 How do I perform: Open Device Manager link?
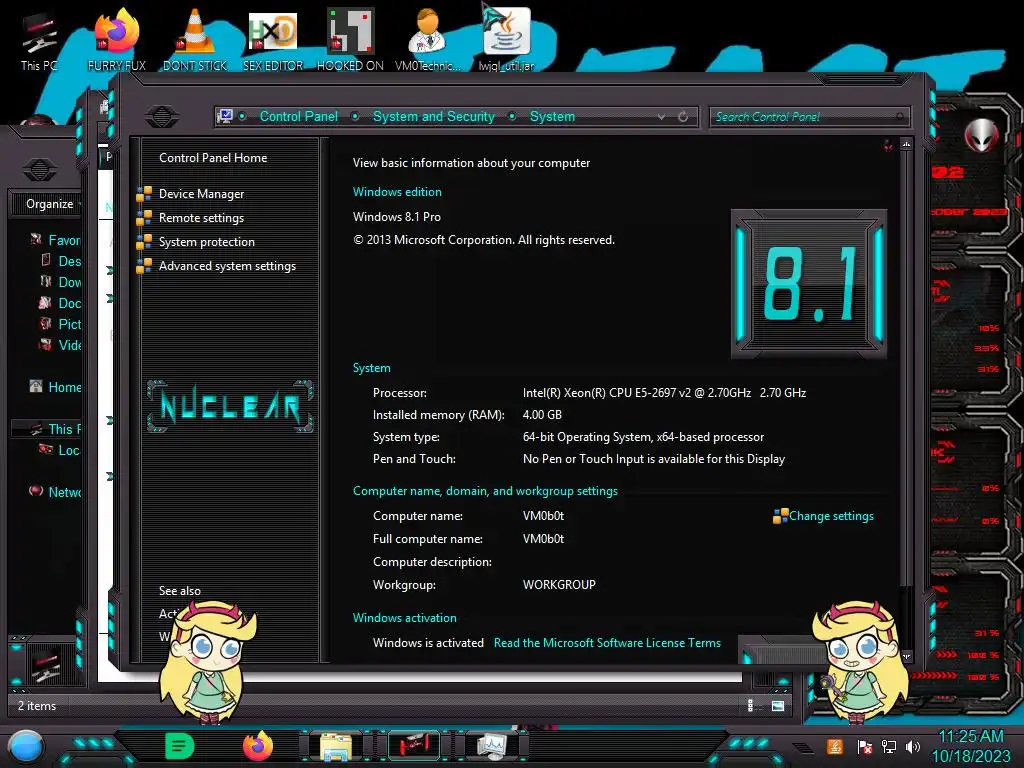201,194
